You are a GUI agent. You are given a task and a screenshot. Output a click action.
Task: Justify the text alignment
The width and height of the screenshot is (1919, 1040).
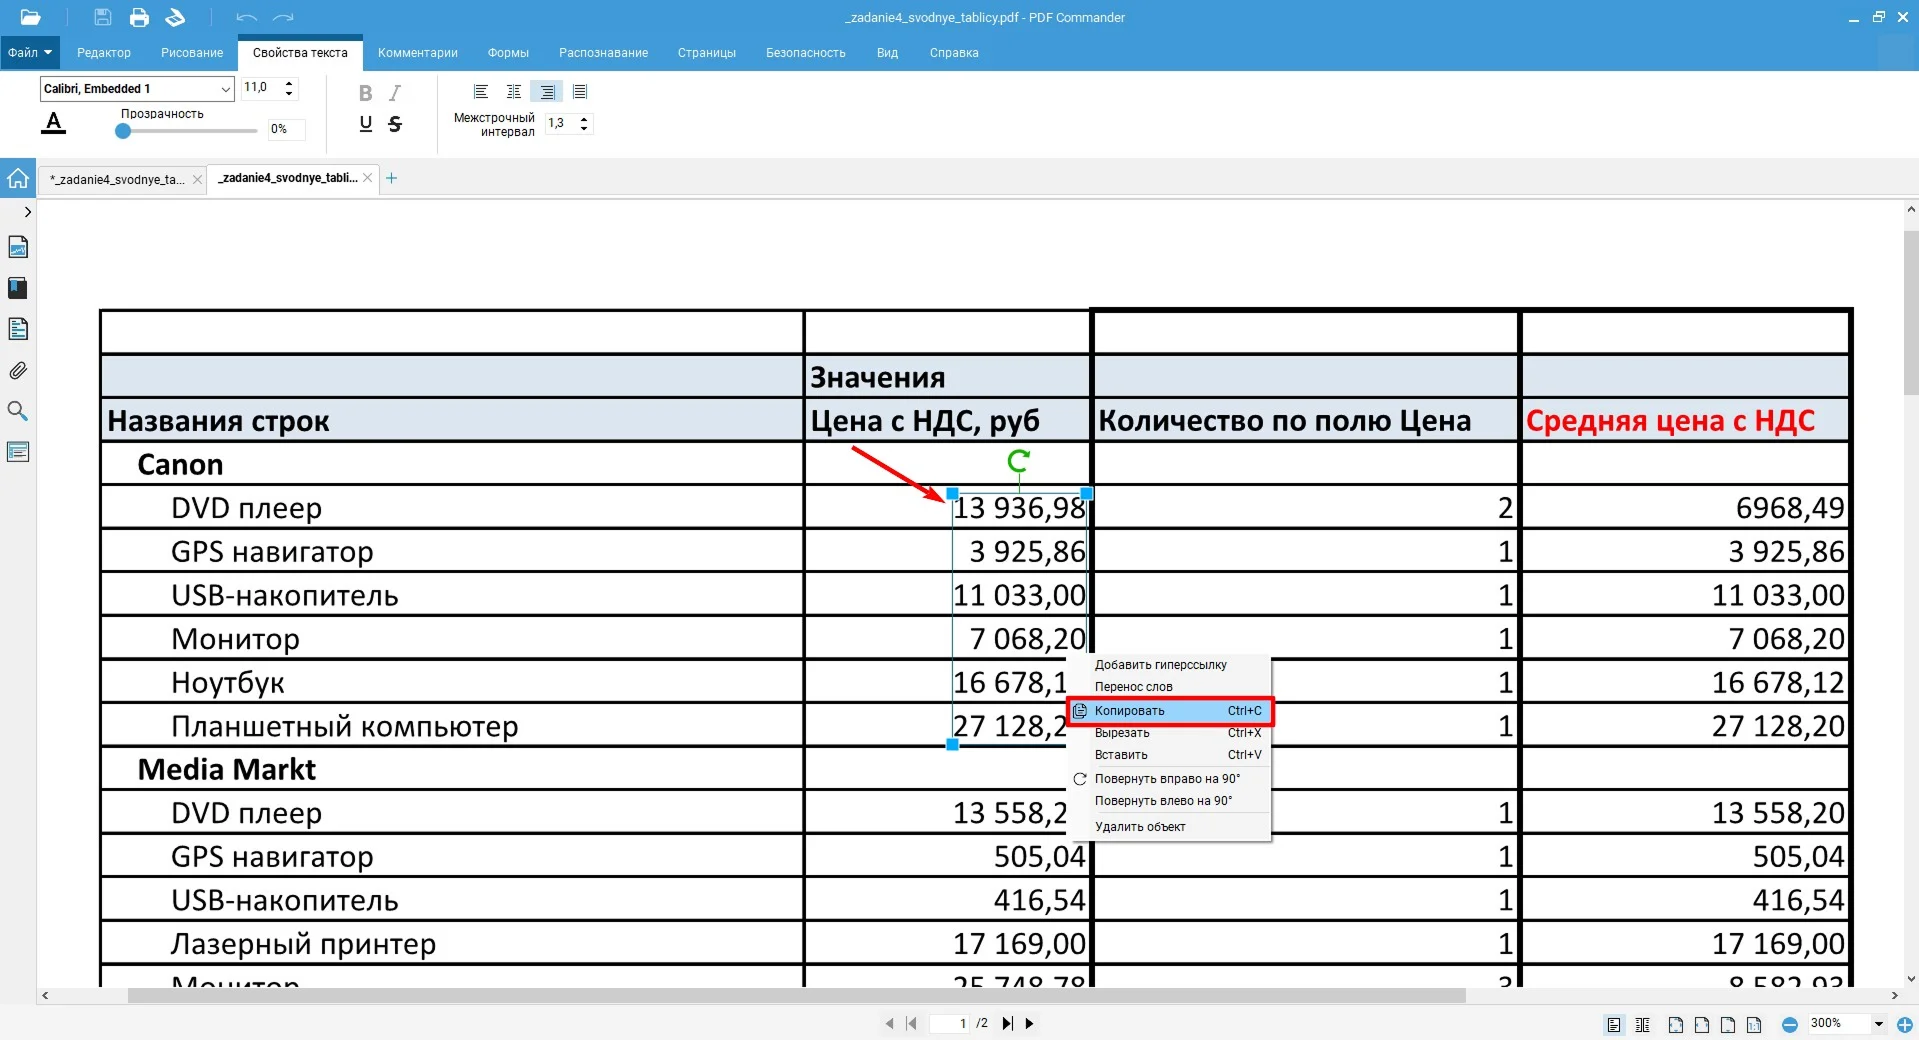point(580,92)
